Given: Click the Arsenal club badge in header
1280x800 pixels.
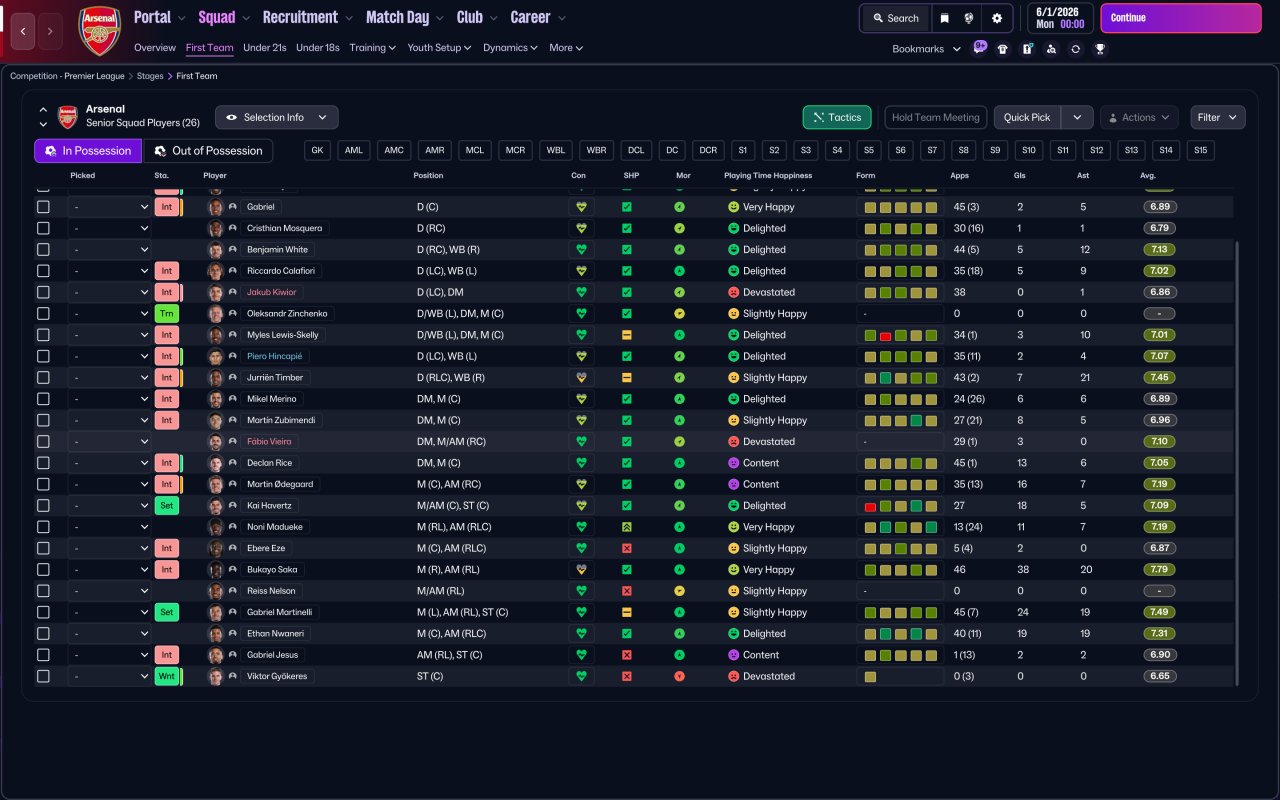Looking at the screenshot, I should coord(99,30).
